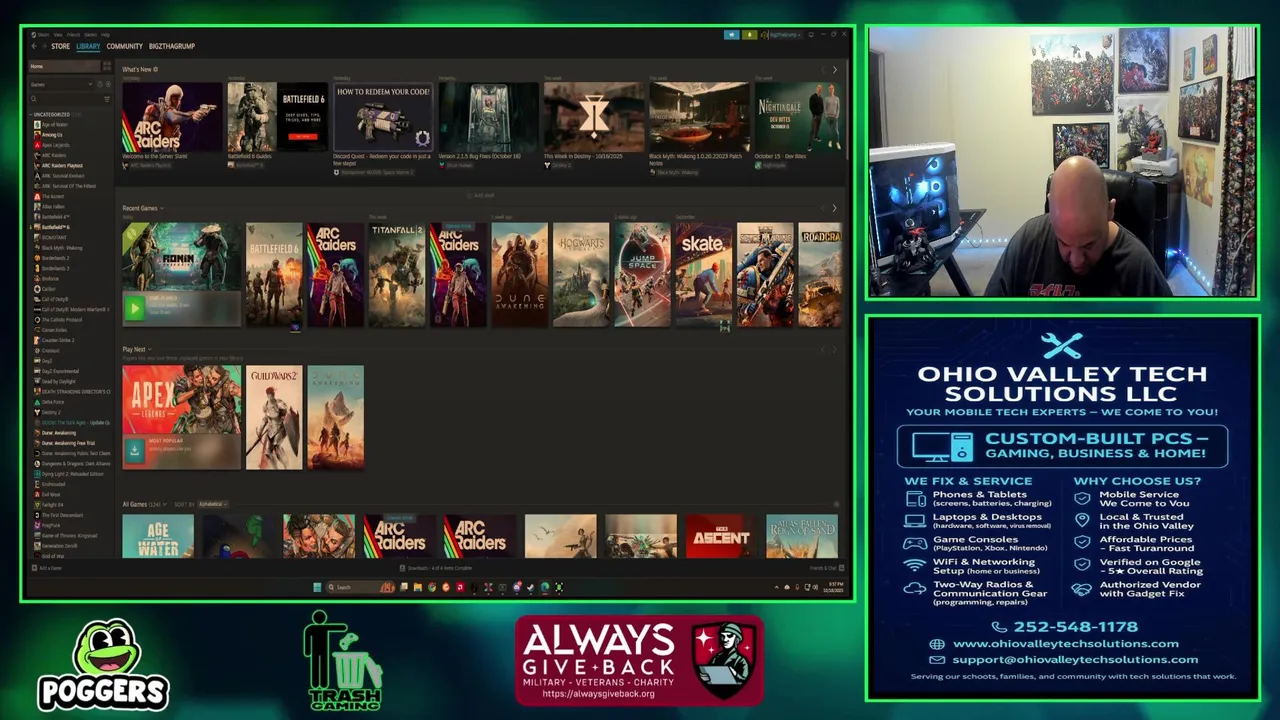Advance What's New with the right arrow

tap(835, 70)
